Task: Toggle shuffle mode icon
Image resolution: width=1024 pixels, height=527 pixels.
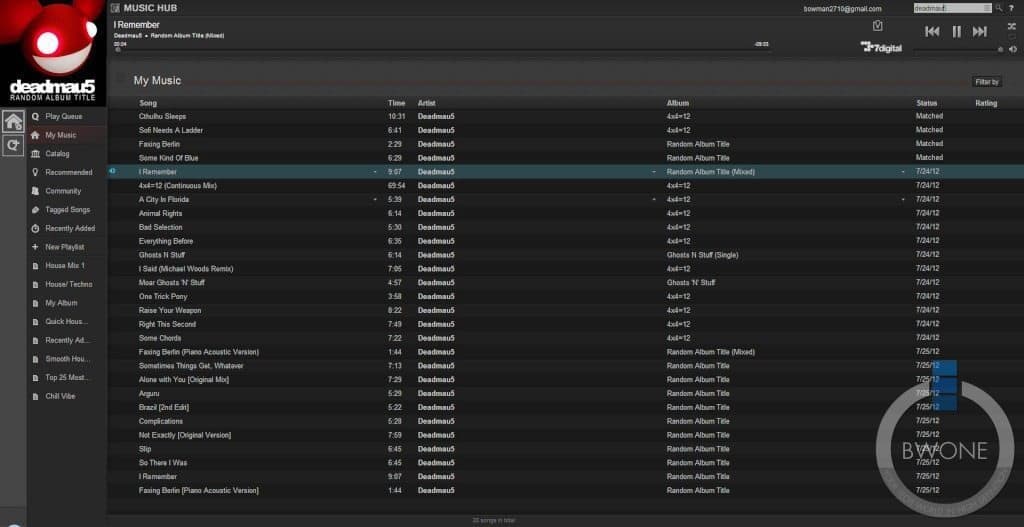Action: 1012,26
